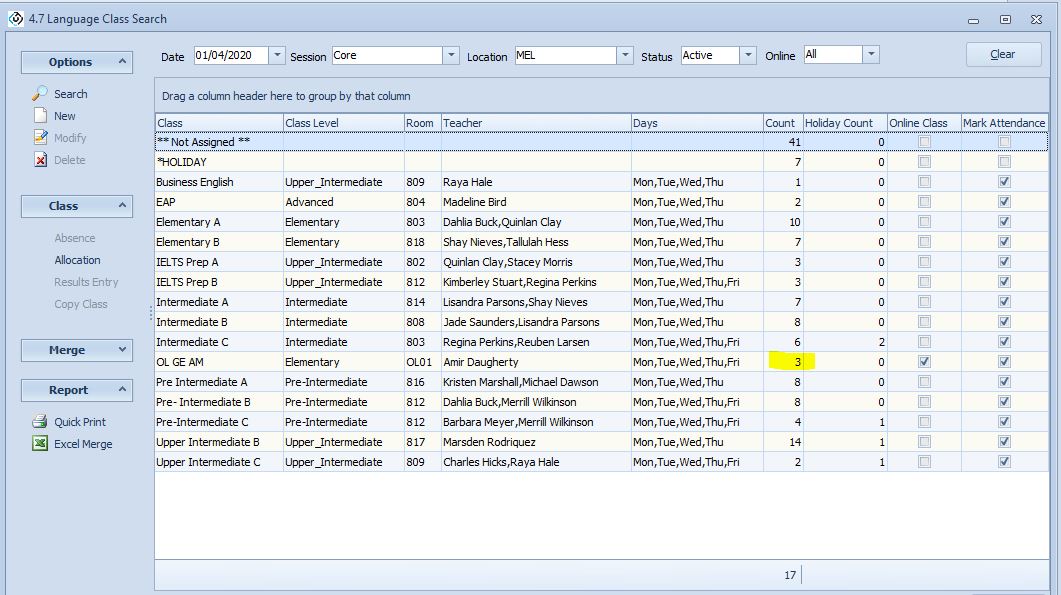Screen dimensions: 1061x595
Task: Open the Status dropdown
Action: coord(748,56)
